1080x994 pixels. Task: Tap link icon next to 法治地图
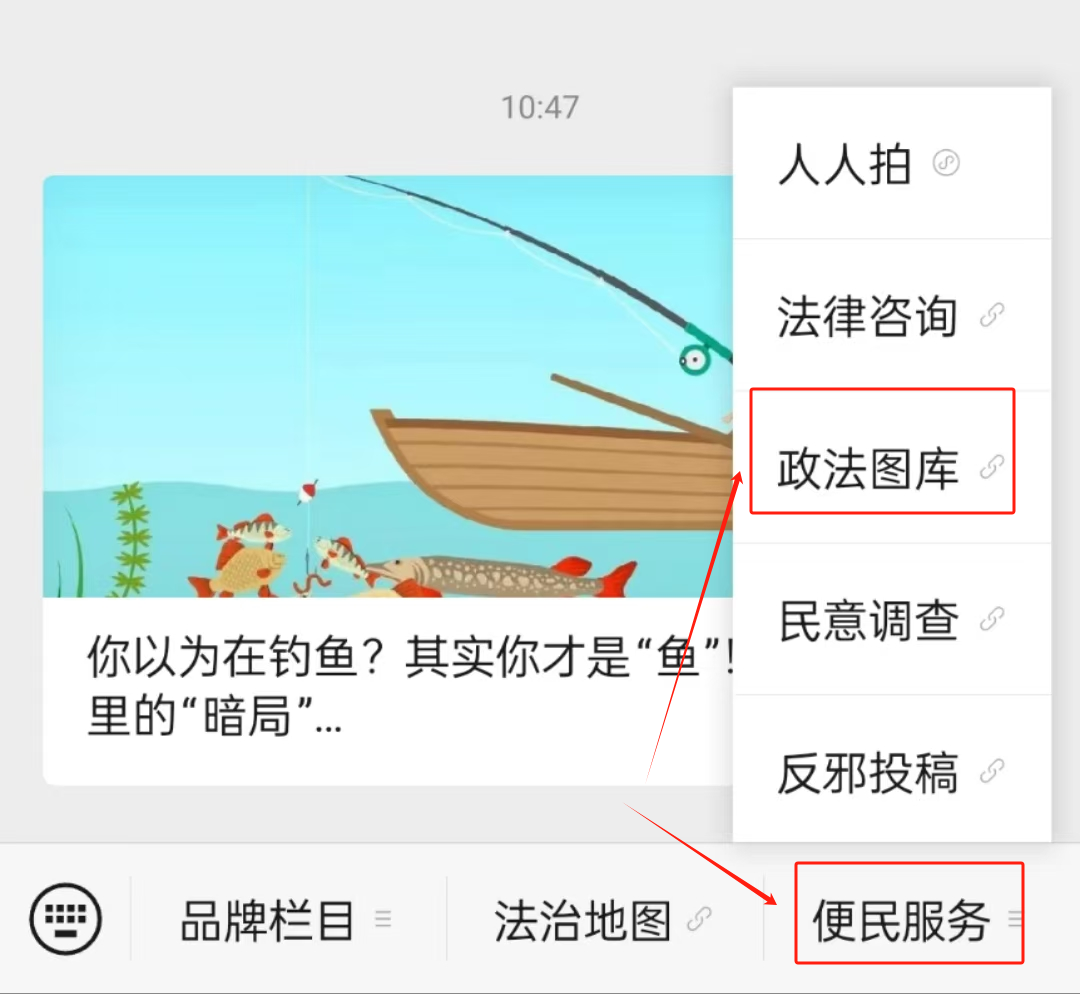click(x=699, y=919)
